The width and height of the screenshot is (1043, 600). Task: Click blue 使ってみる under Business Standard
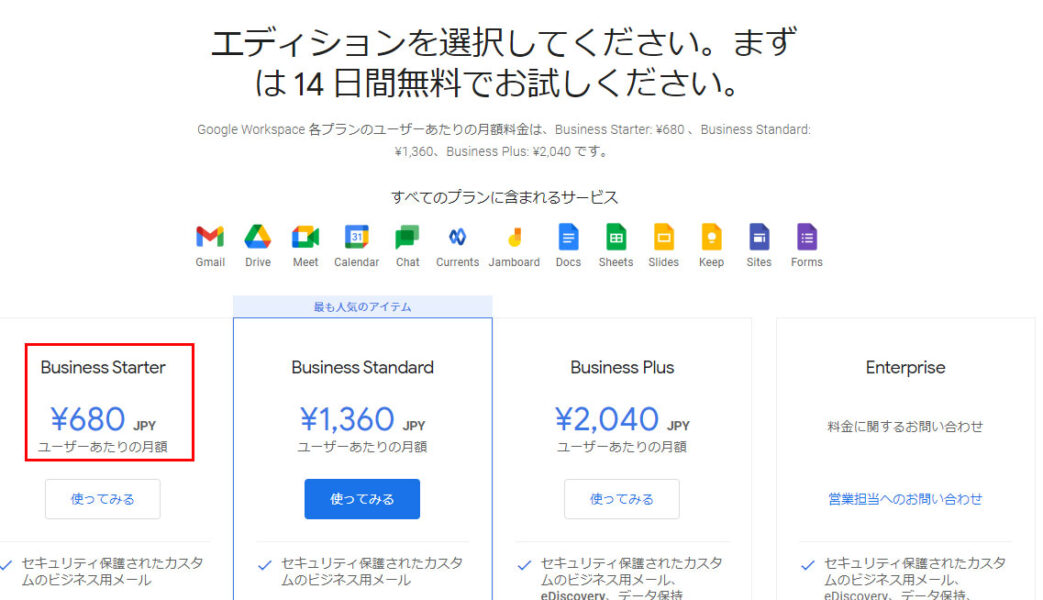tap(362, 499)
